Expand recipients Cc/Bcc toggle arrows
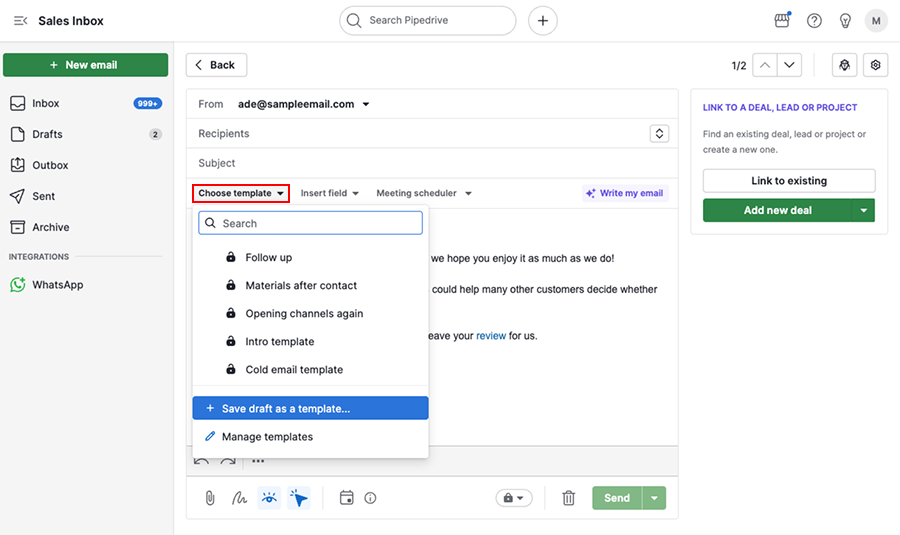The height and width of the screenshot is (535, 900). pos(659,134)
